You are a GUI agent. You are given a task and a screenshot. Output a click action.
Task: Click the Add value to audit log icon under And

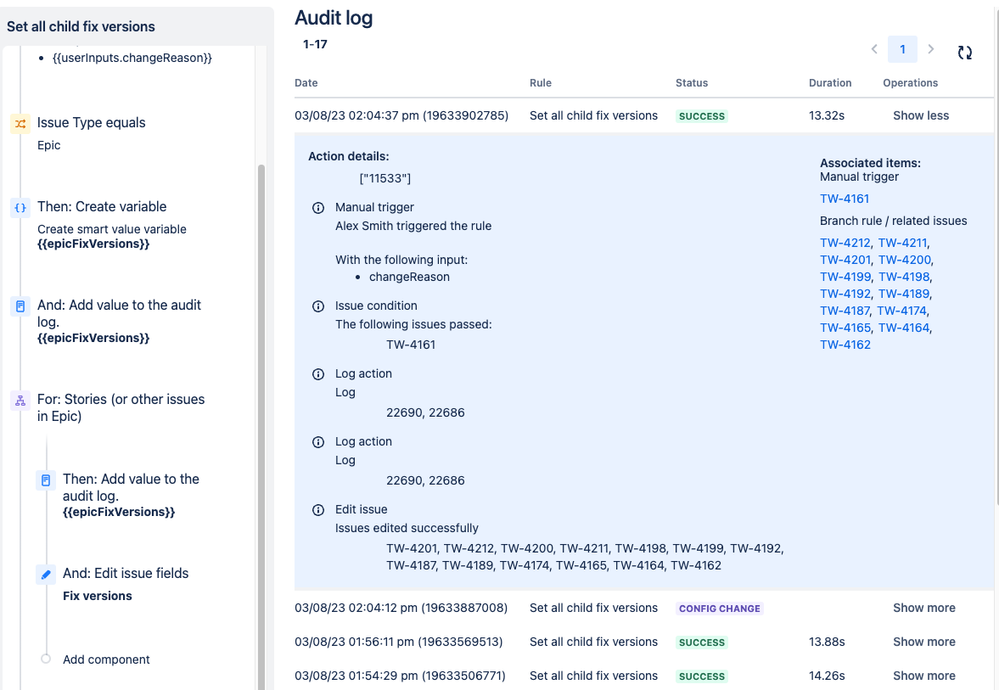pyautogui.click(x=20, y=306)
